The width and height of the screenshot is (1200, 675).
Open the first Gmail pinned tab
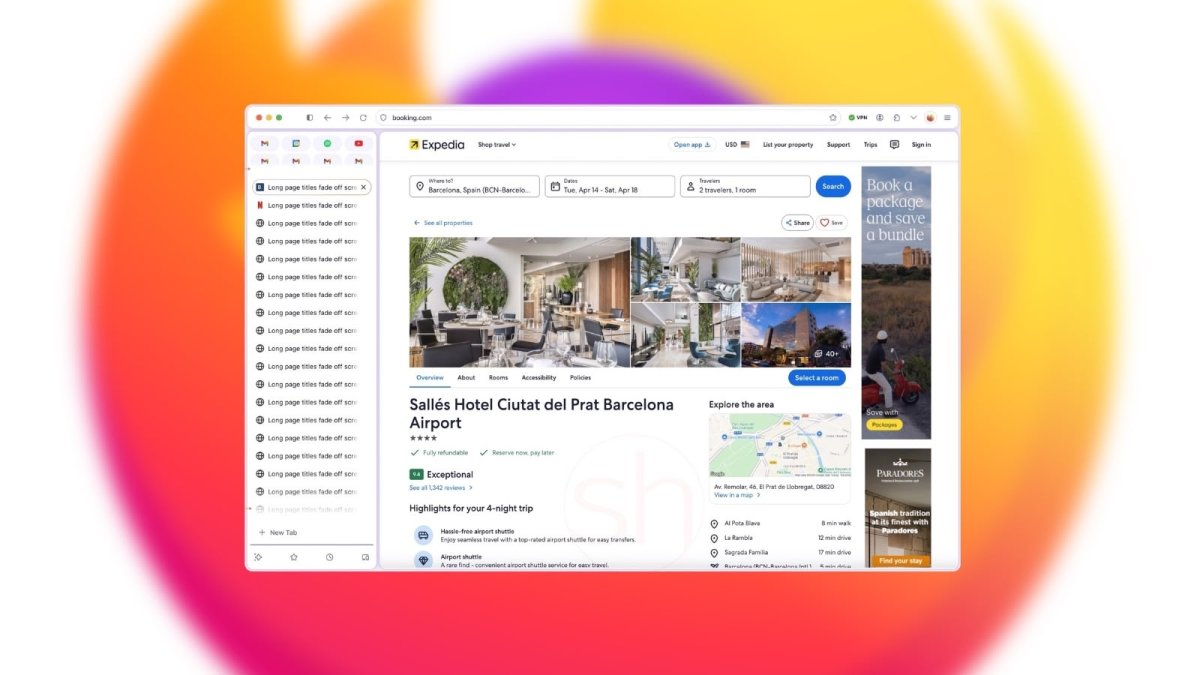pos(264,143)
